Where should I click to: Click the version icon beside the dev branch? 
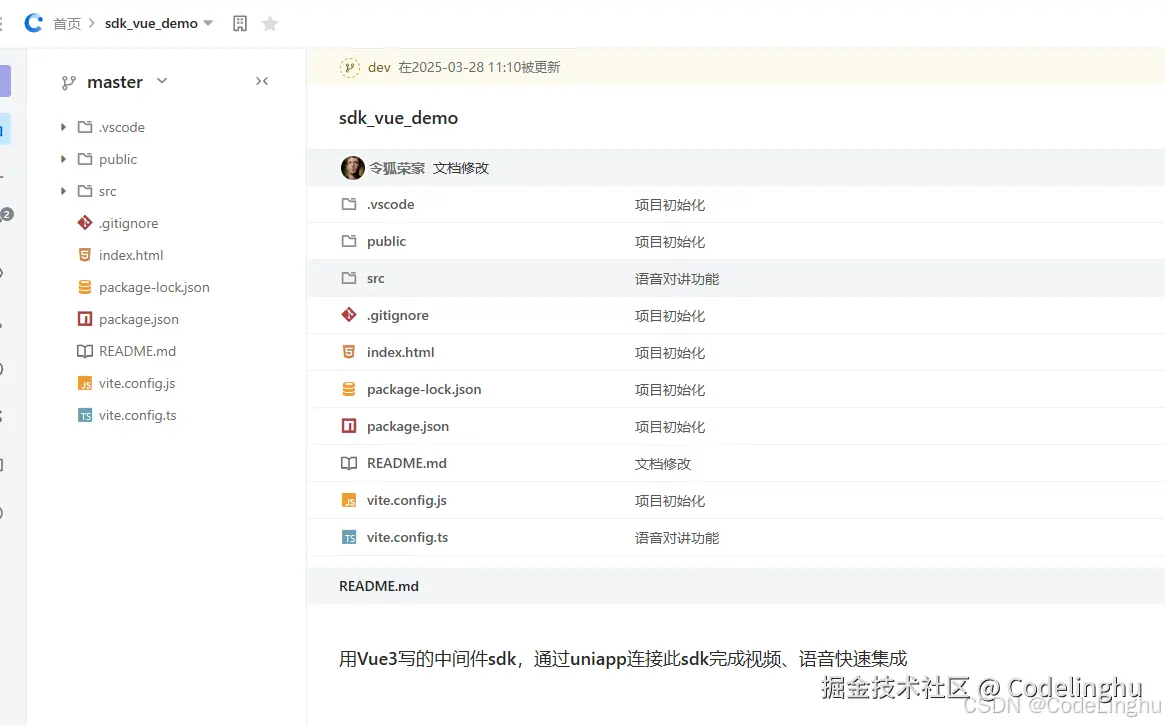[349, 67]
